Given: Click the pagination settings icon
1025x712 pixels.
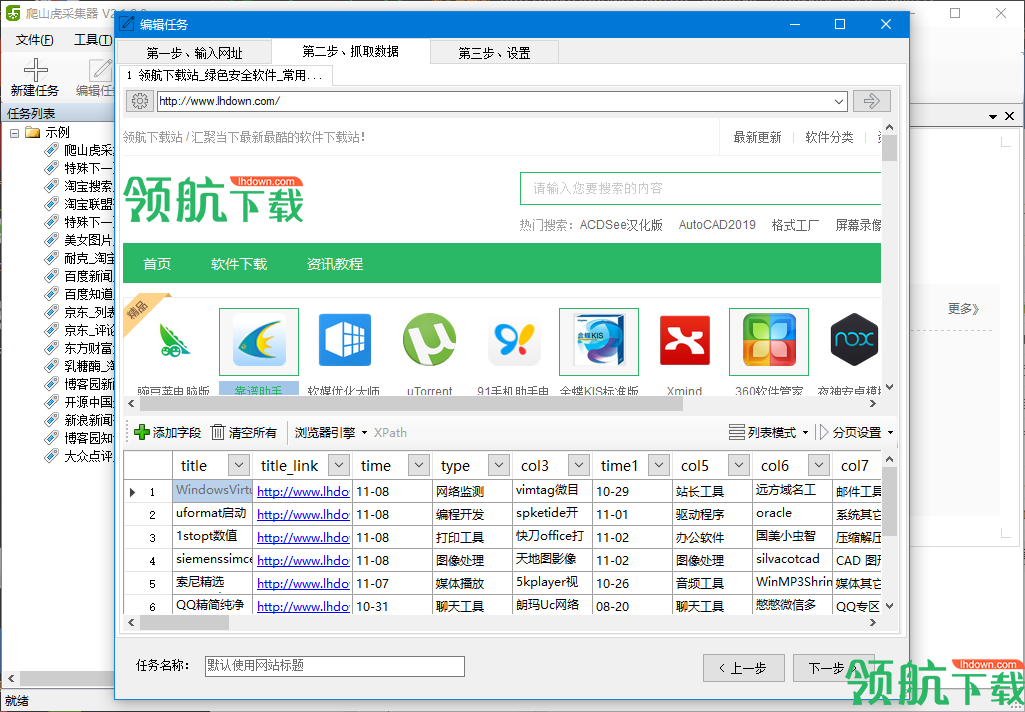Looking at the screenshot, I should (822, 432).
